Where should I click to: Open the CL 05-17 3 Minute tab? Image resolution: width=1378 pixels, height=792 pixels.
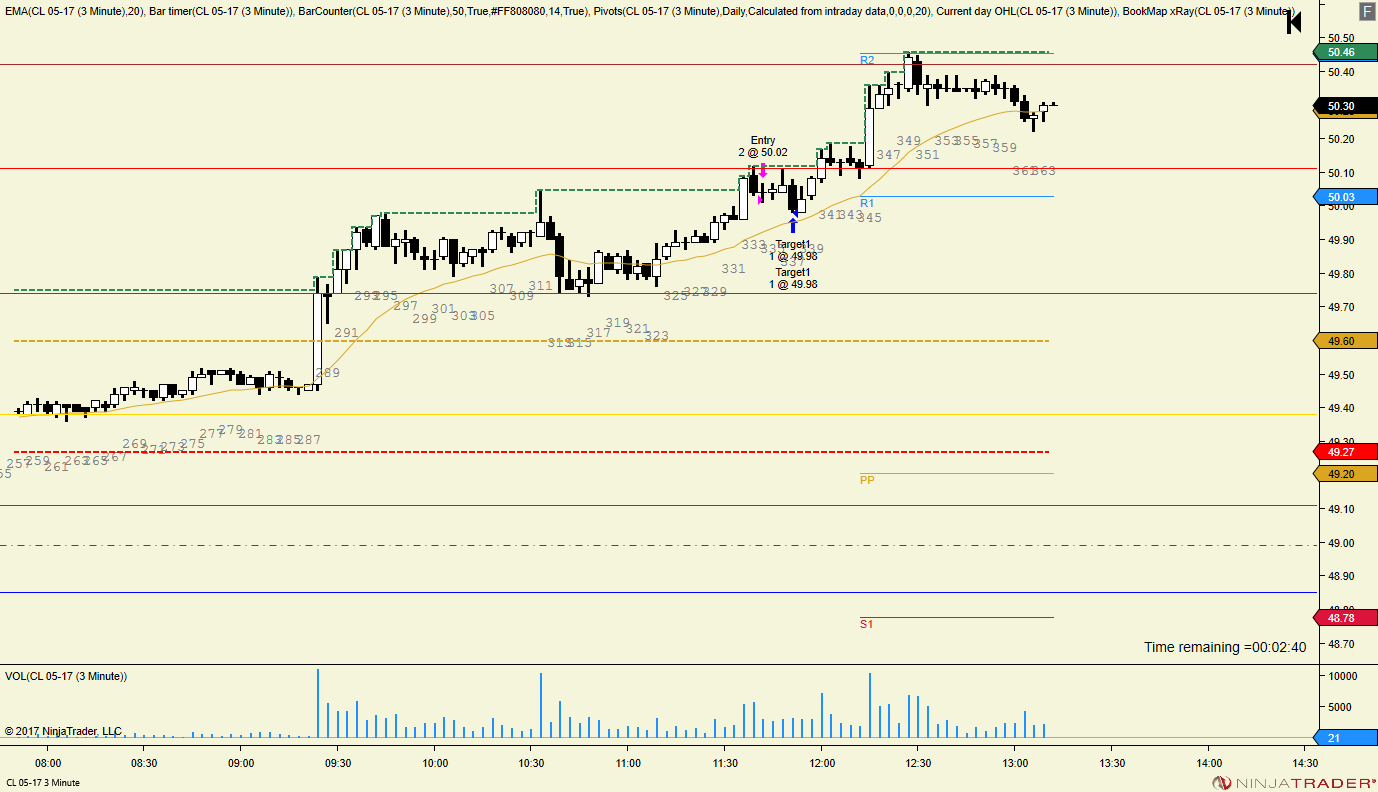click(x=43, y=782)
